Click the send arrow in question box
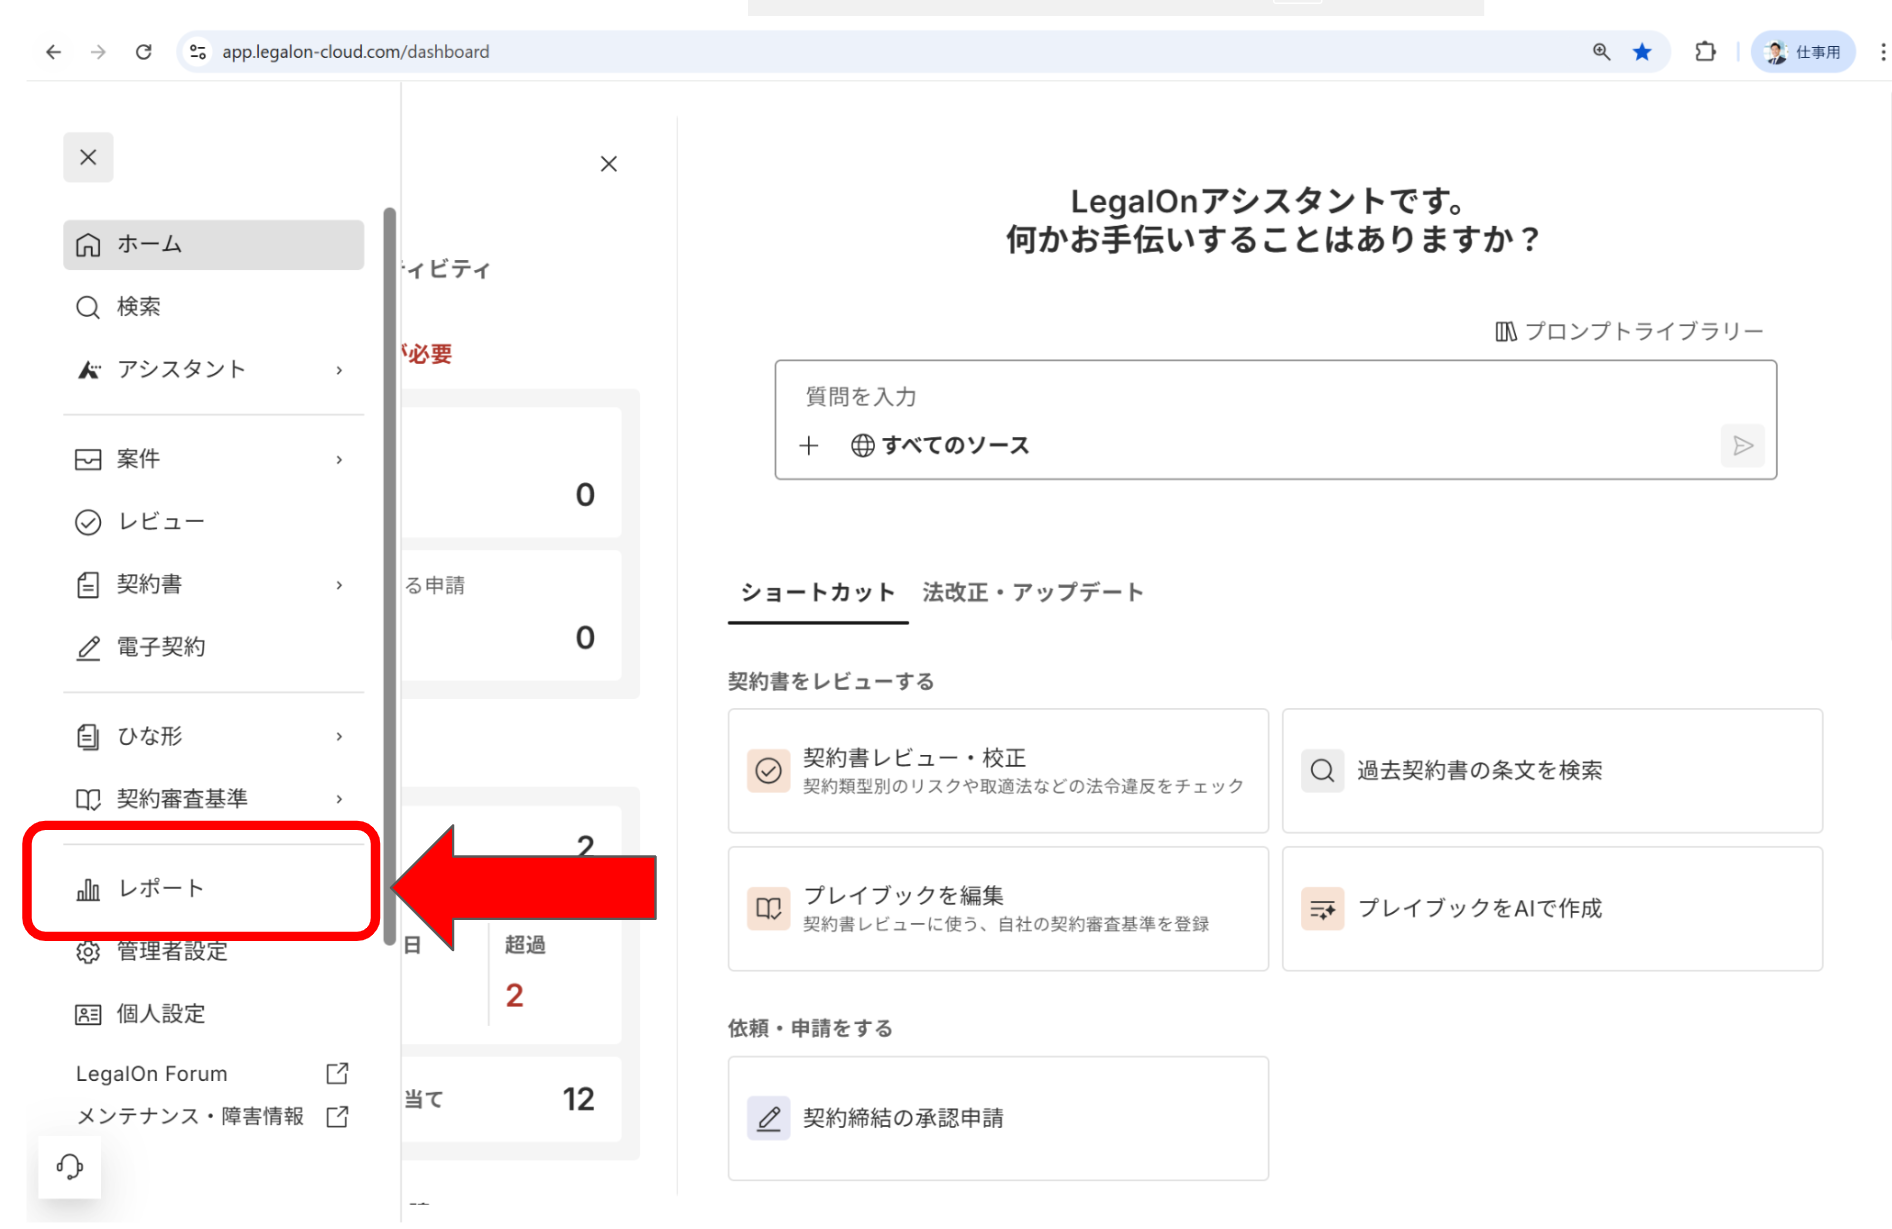Screen dimensions: 1892x1229 (x=1742, y=446)
